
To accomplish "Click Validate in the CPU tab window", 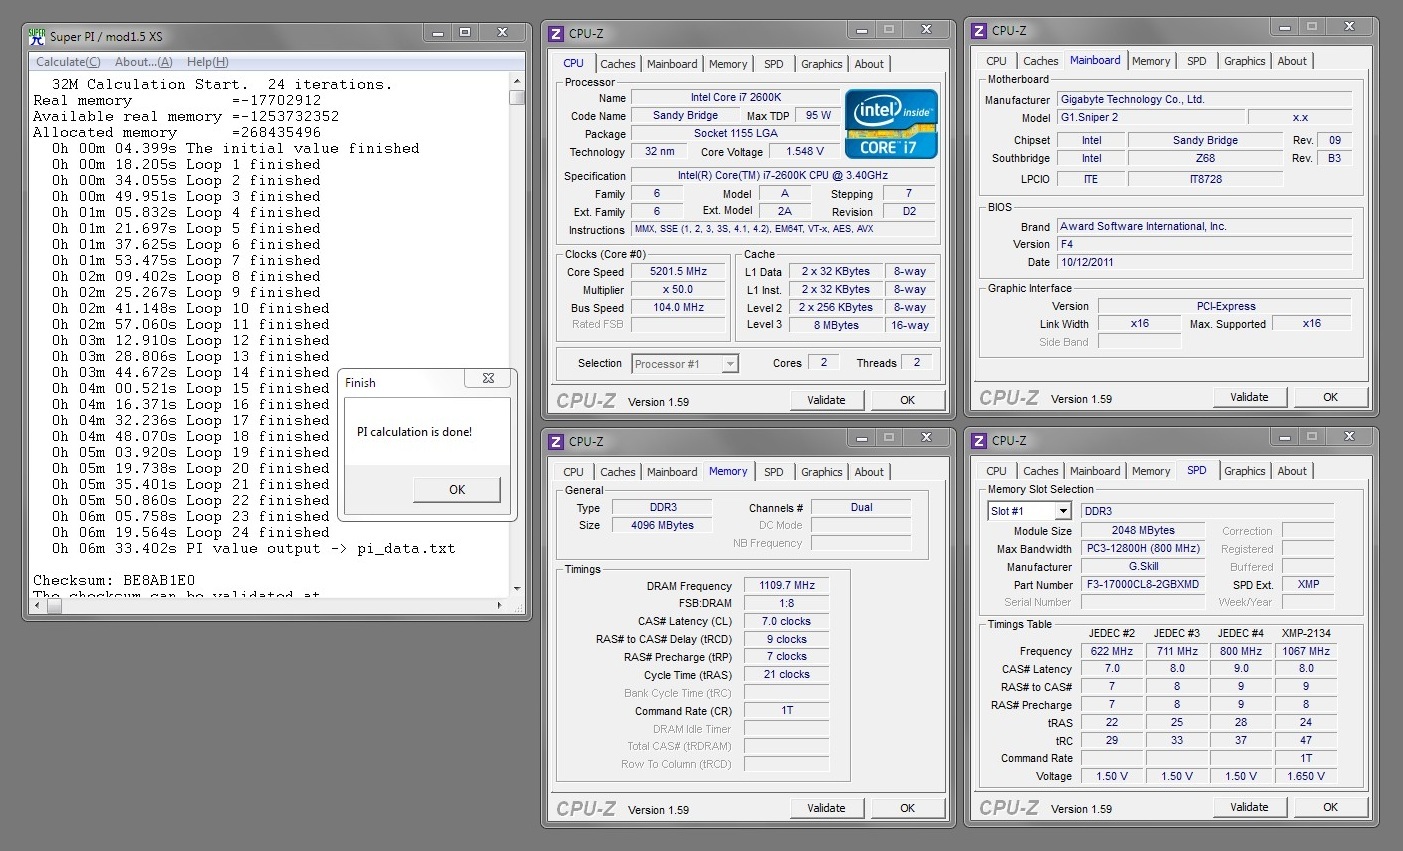I will click(x=826, y=400).
